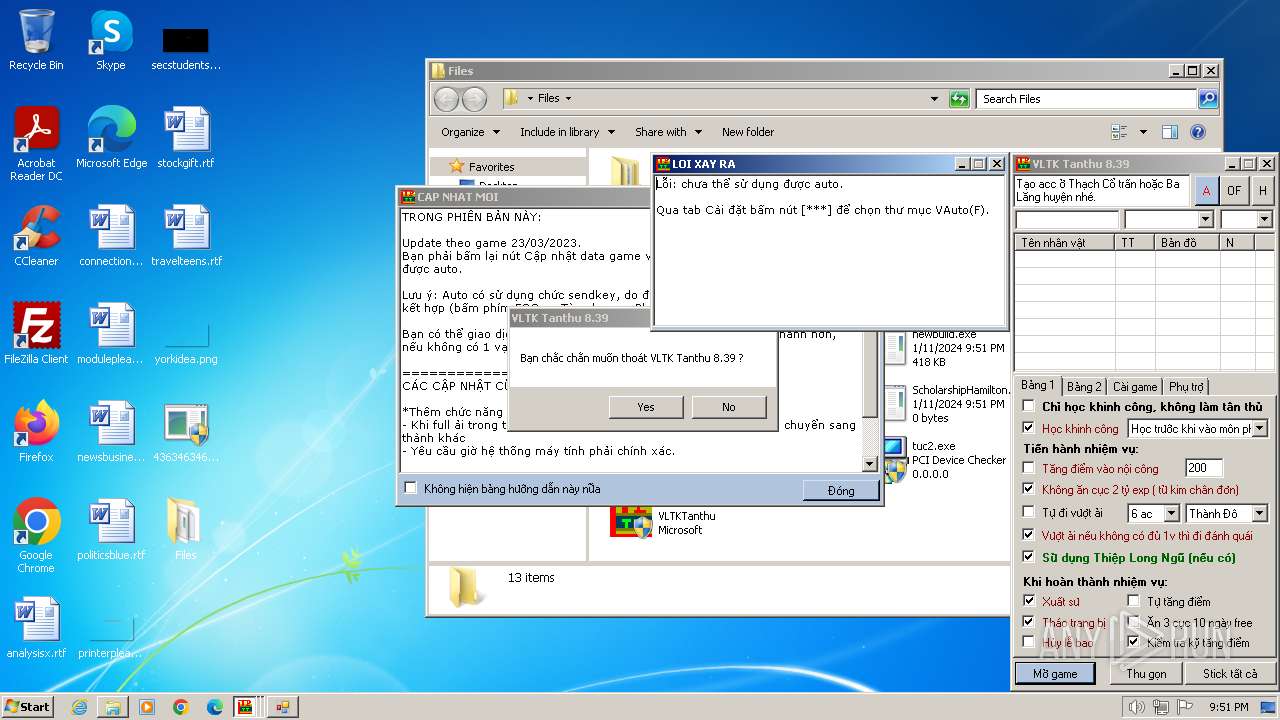This screenshot has width=1280, height=720.
Task: Open the VLTKTanthu application file in Files window
Action: tap(665, 522)
